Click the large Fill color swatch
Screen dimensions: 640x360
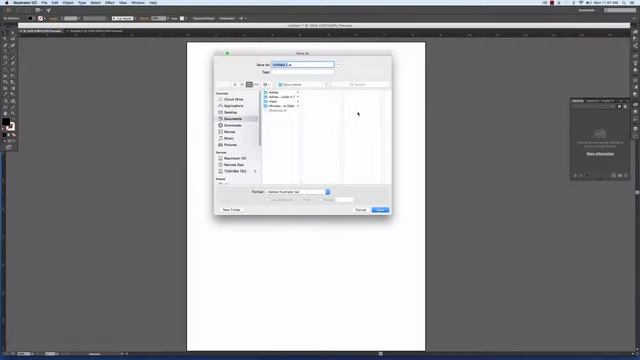(6, 122)
